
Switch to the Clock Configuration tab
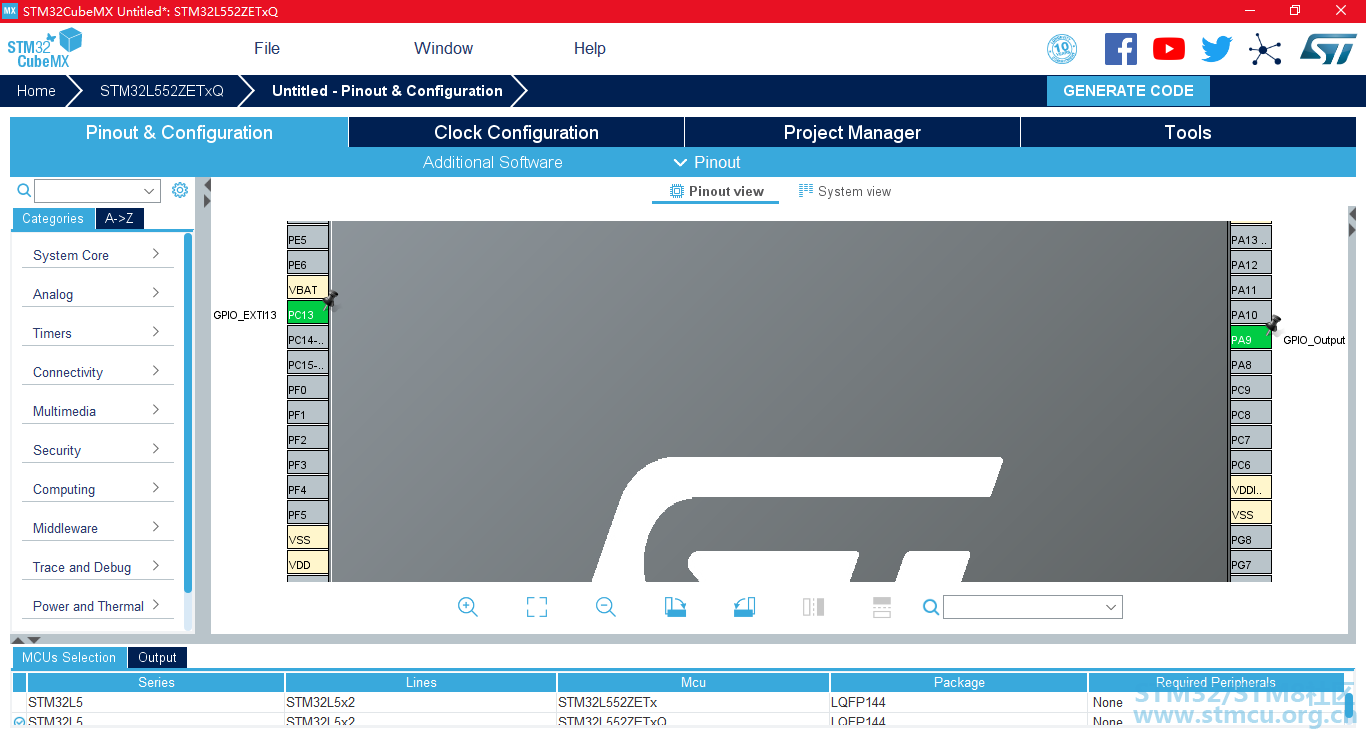click(x=516, y=132)
